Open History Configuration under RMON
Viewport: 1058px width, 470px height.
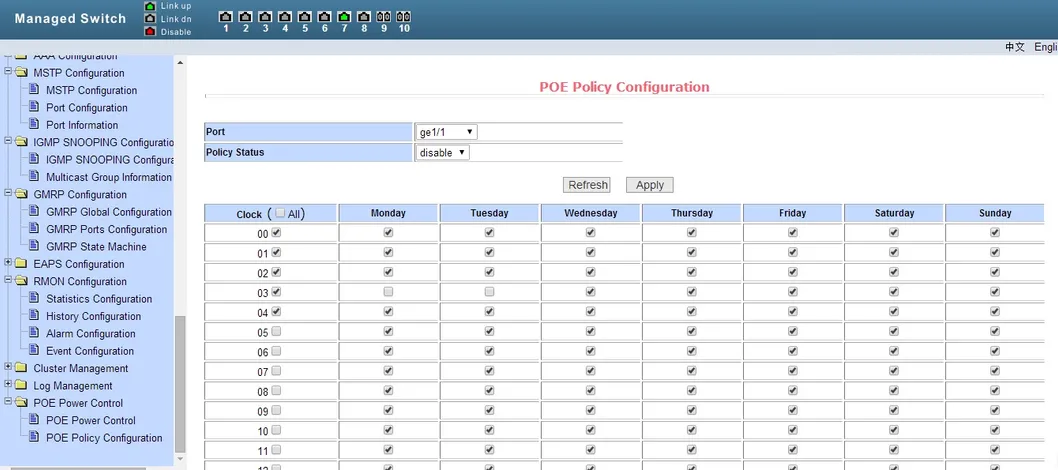coord(93,316)
